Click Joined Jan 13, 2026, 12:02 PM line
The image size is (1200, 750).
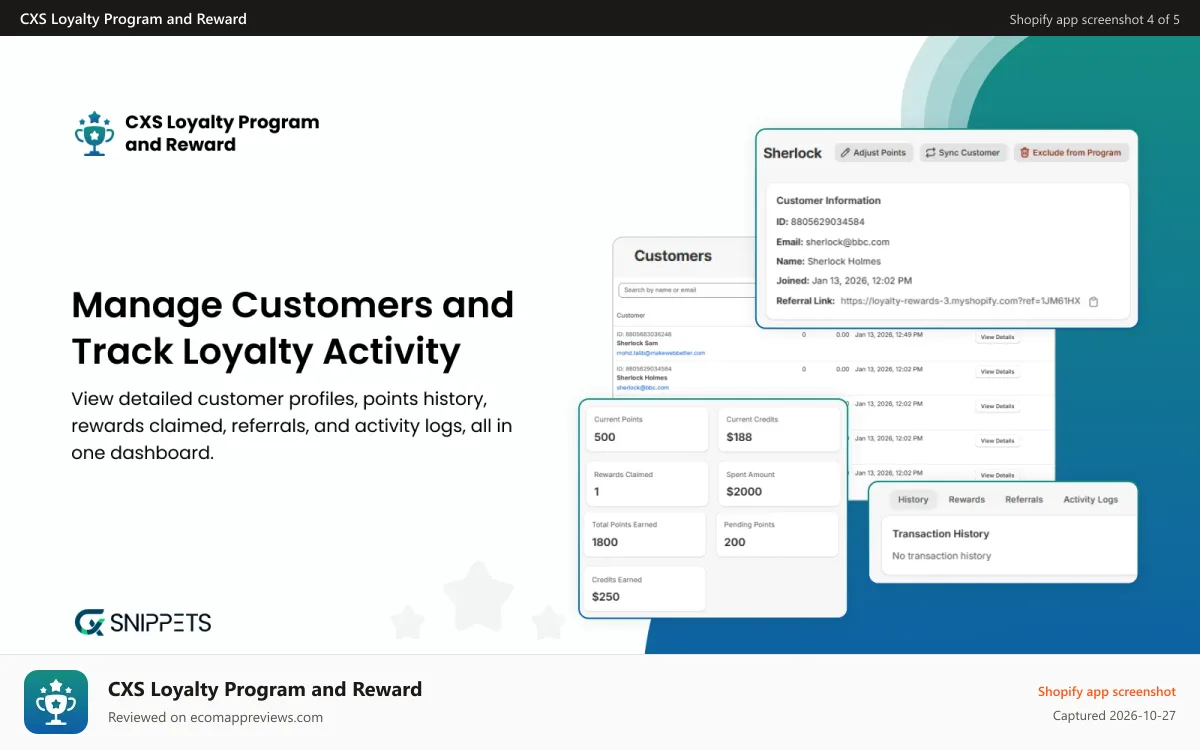[x=844, y=281]
